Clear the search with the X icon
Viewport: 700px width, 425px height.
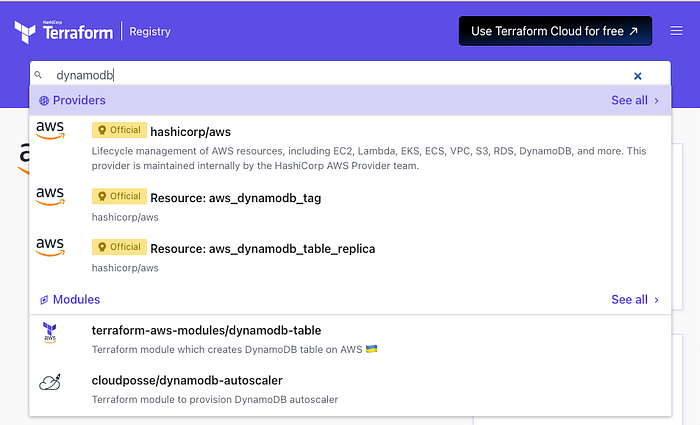[x=638, y=76]
